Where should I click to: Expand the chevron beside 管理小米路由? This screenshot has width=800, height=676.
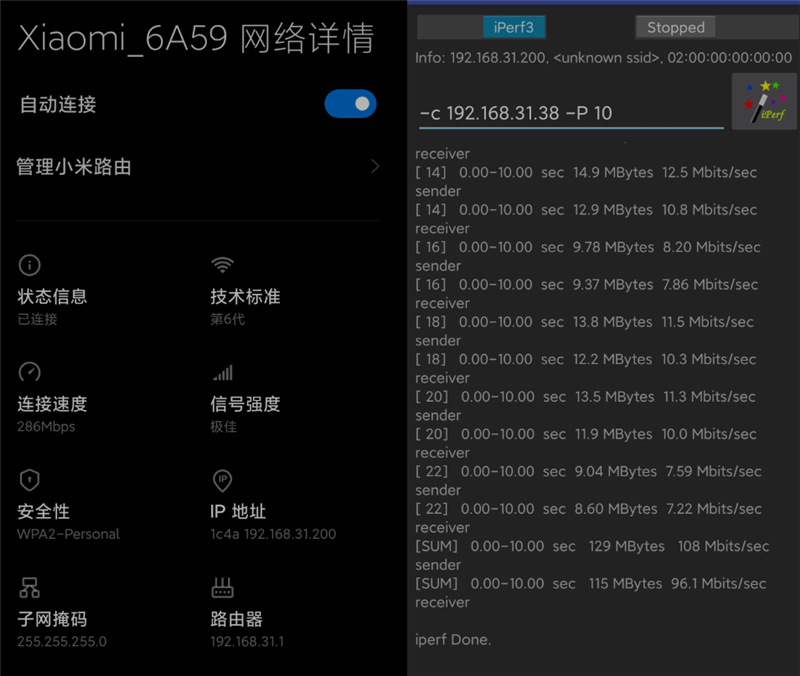(375, 166)
